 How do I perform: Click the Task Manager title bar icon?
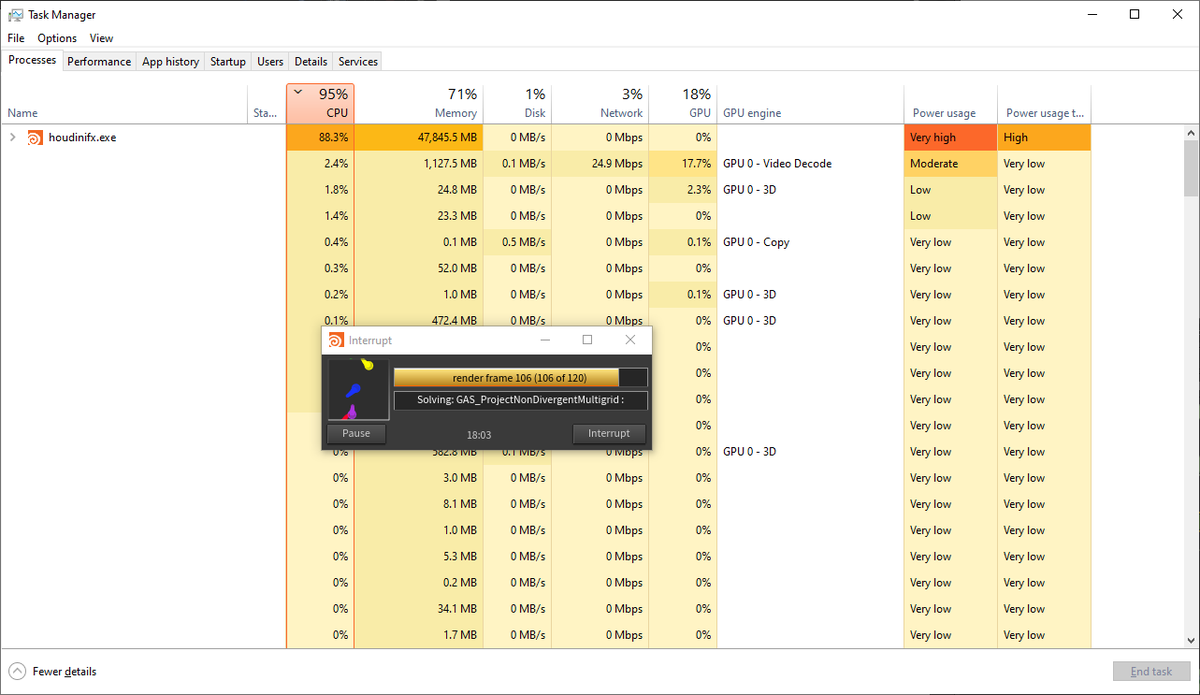click(x=16, y=15)
